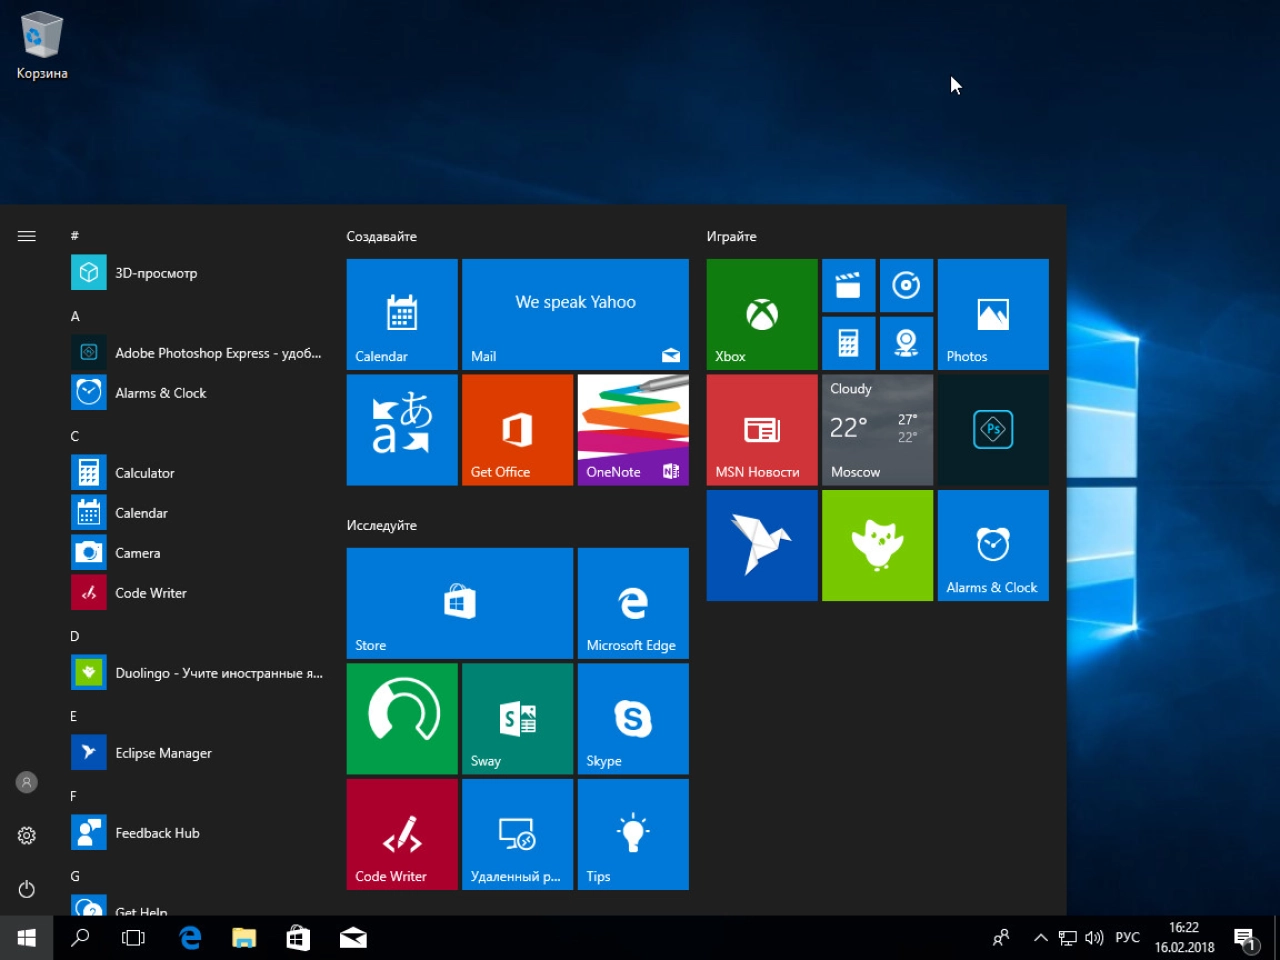Image resolution: width=1280 pixels, height=960 pixels.
Task: Click the letter F section header
Action: [74, 796]
